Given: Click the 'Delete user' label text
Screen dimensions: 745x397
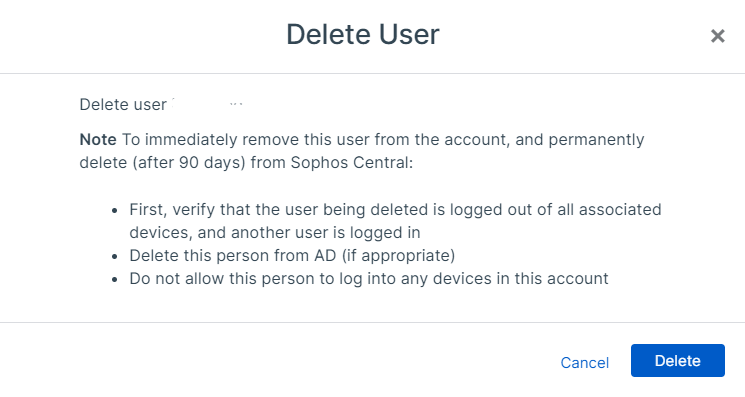Looking at the screenshot, I should click(123, 104).
